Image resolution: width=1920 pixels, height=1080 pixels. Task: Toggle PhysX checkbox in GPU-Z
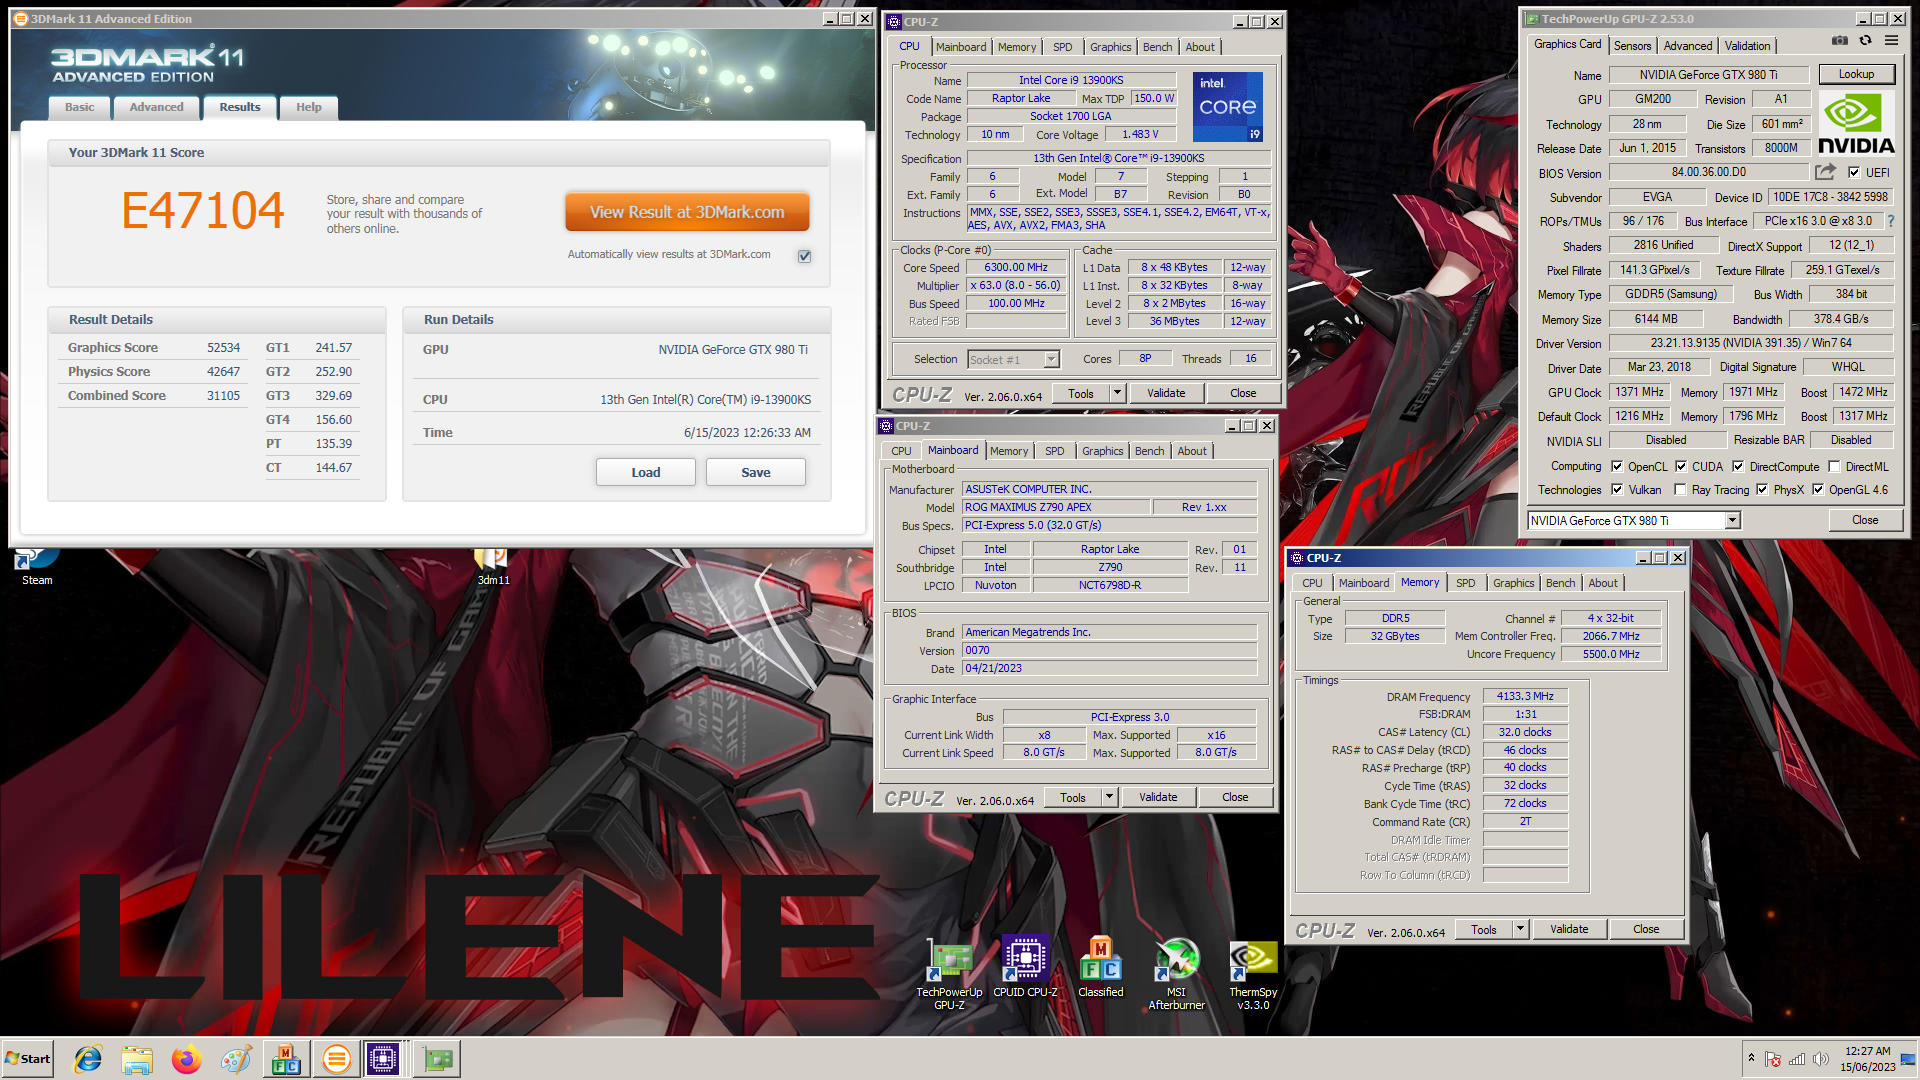pyautogui.click(x=1762, y=489)
